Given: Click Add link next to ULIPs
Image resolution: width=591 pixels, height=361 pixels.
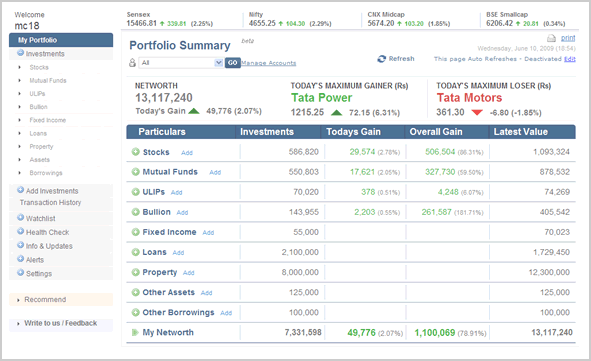Looking at the screenshot, I should tap(176, 193).
